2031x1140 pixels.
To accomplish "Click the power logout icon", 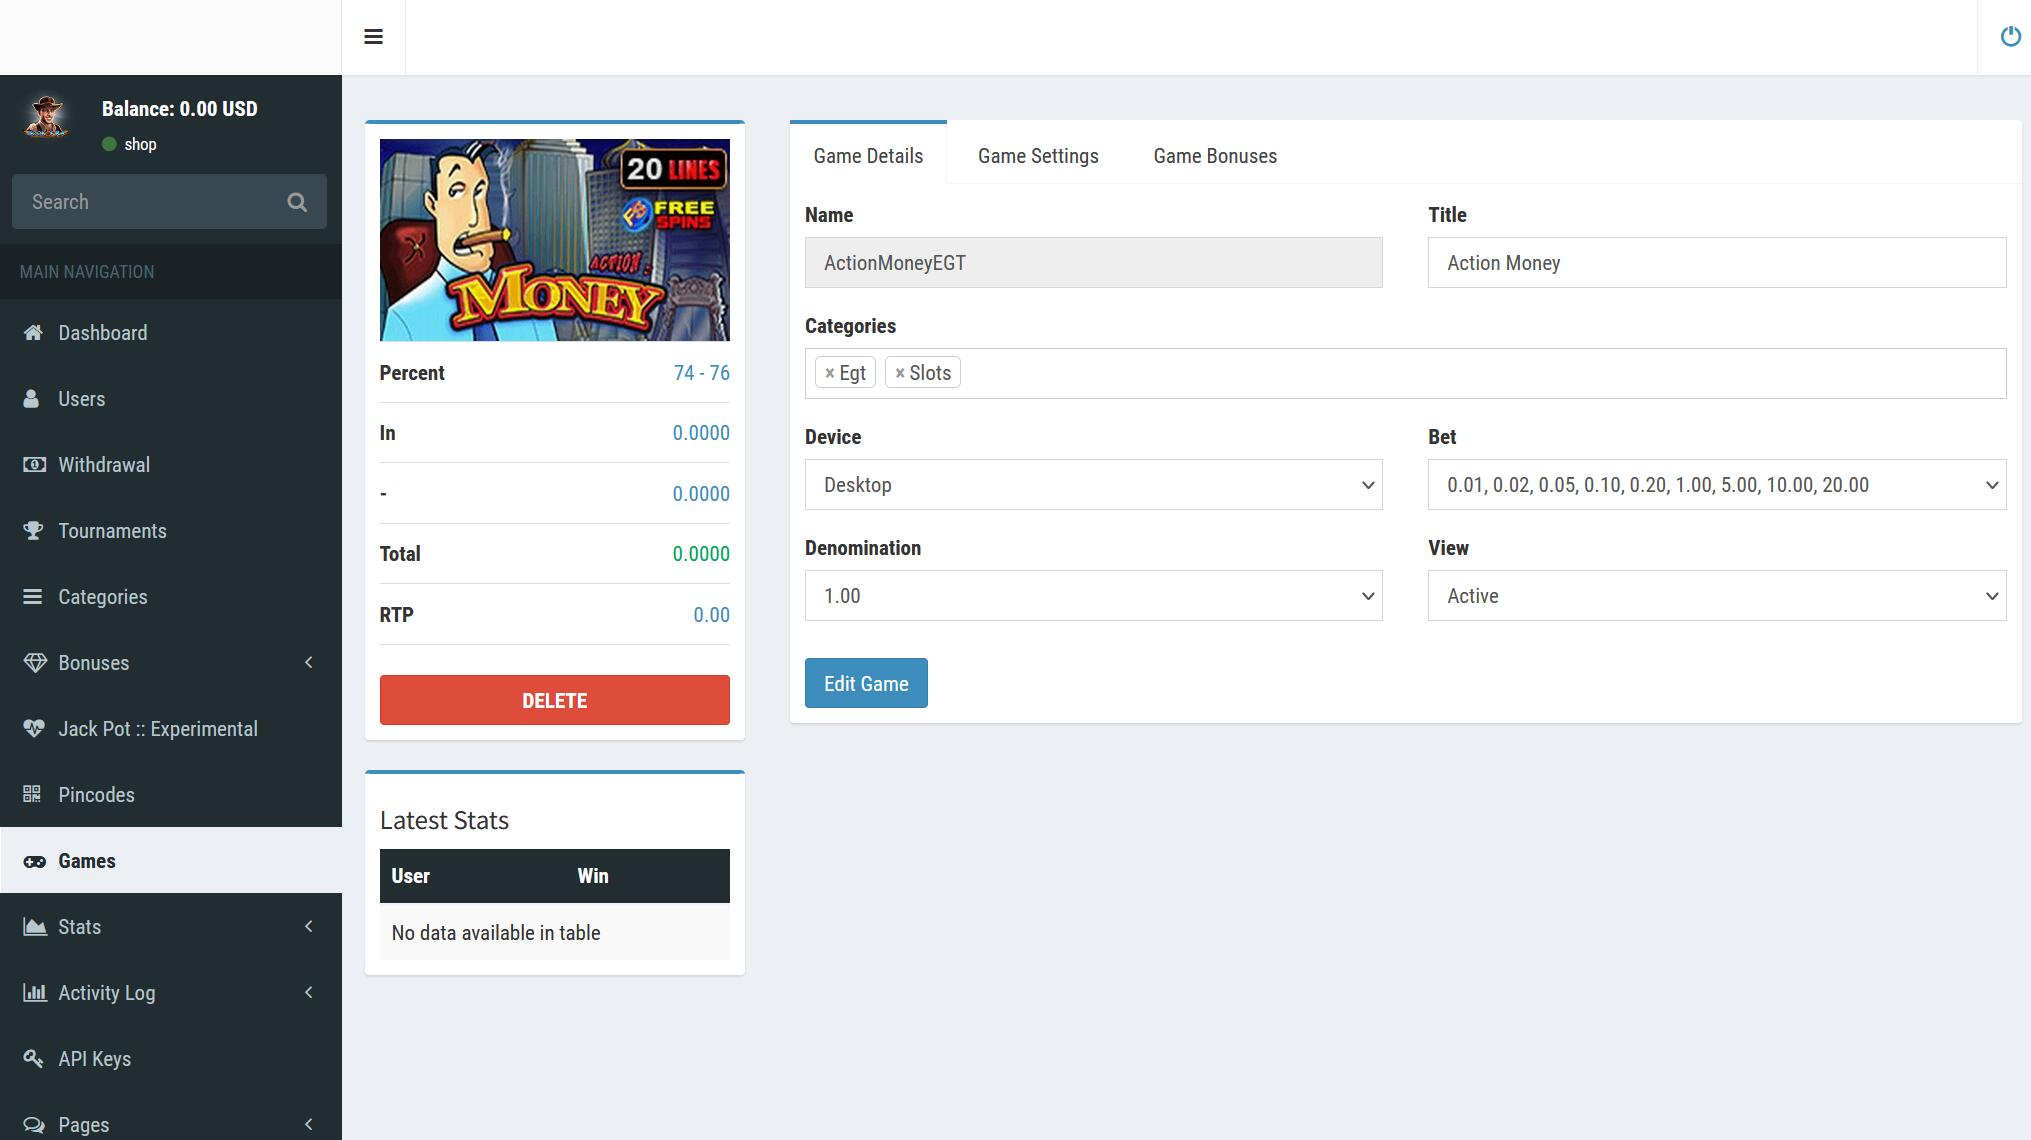I will 2010,37.
